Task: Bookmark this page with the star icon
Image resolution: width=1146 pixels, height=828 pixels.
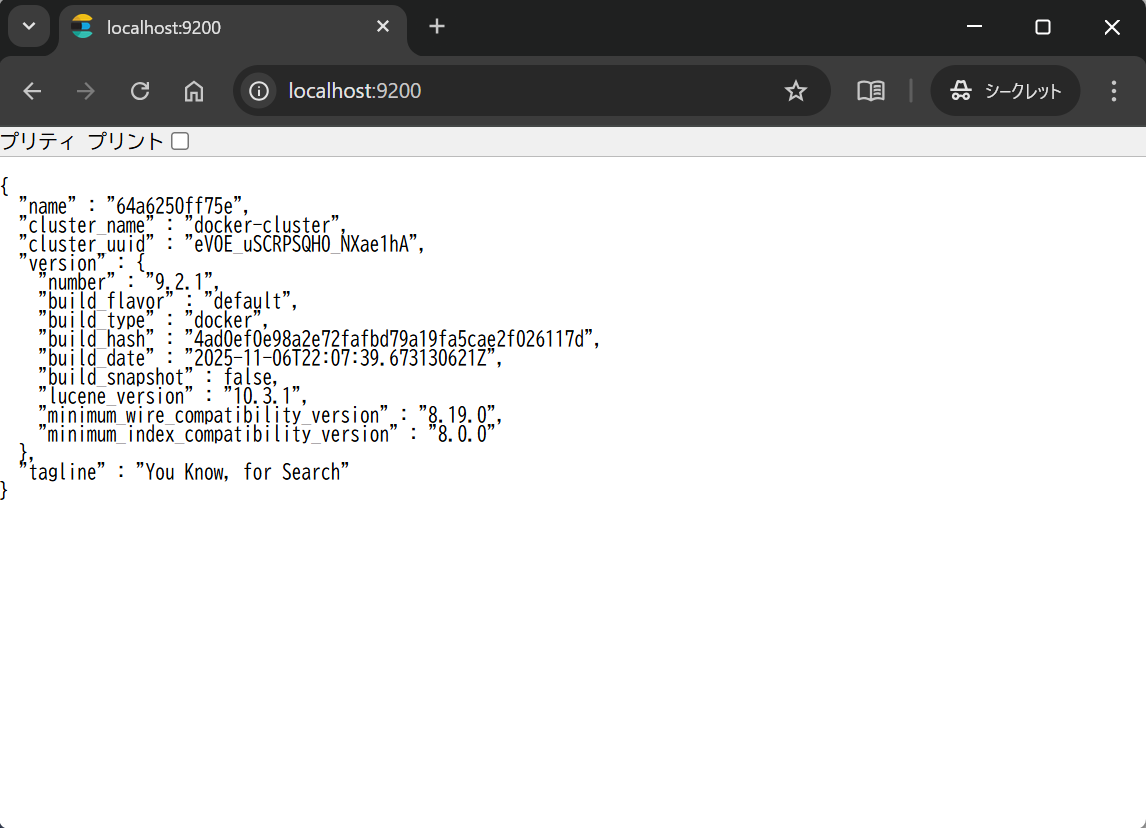Action: point(795,91)
